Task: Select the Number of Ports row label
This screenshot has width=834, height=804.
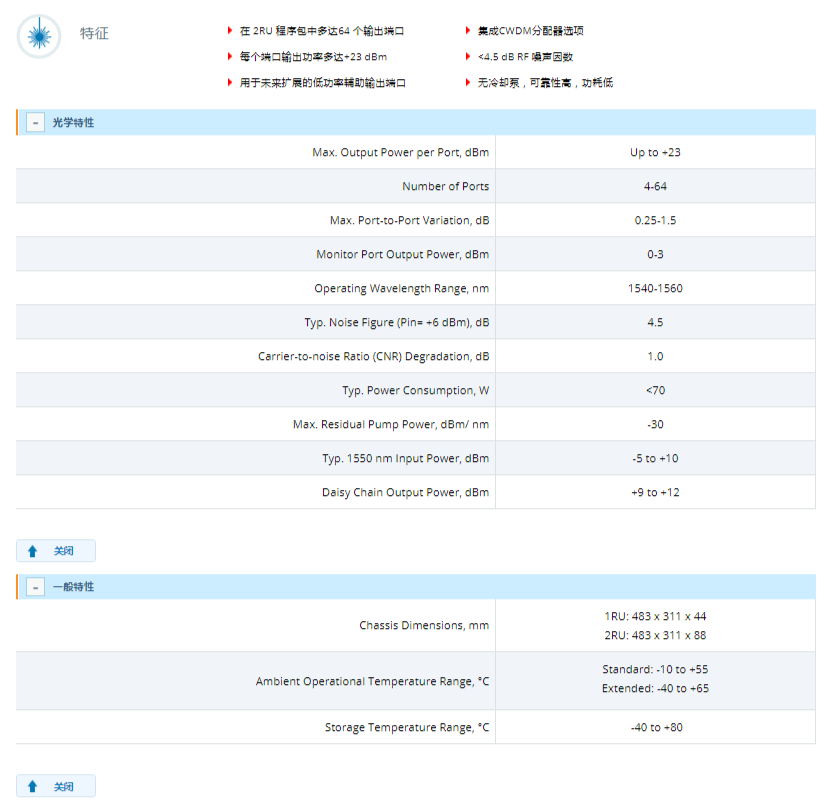Action: point(445,187)
